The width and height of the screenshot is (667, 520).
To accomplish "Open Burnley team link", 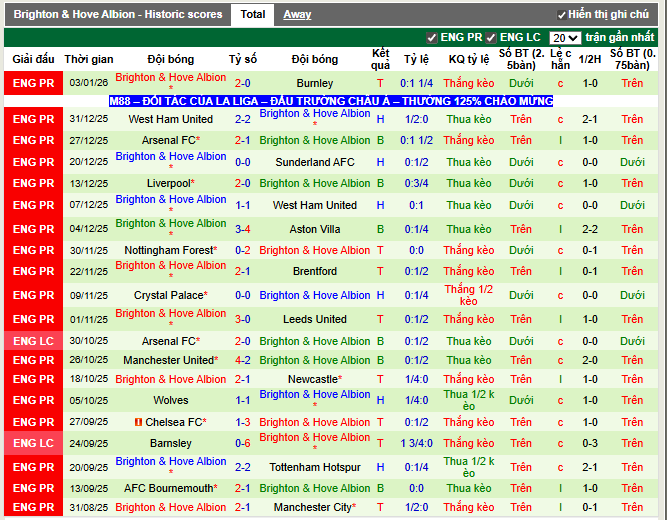I will click(315, 83).
